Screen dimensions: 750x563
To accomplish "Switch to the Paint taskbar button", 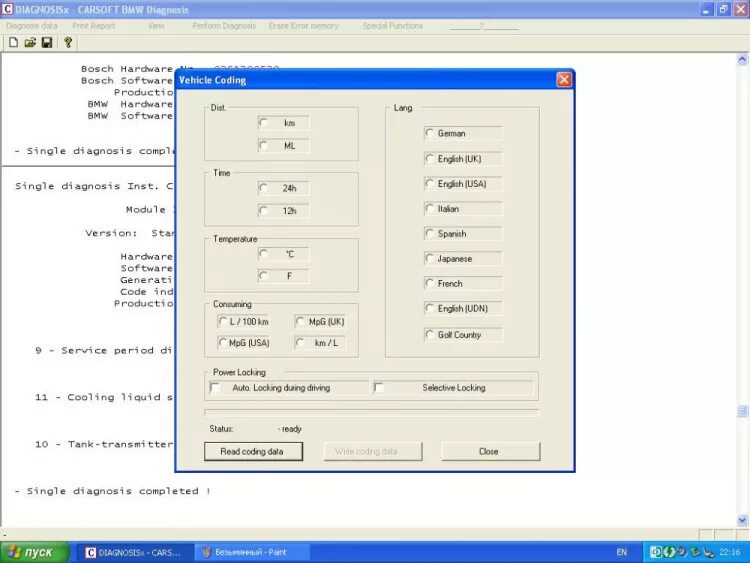I will 251,552.
